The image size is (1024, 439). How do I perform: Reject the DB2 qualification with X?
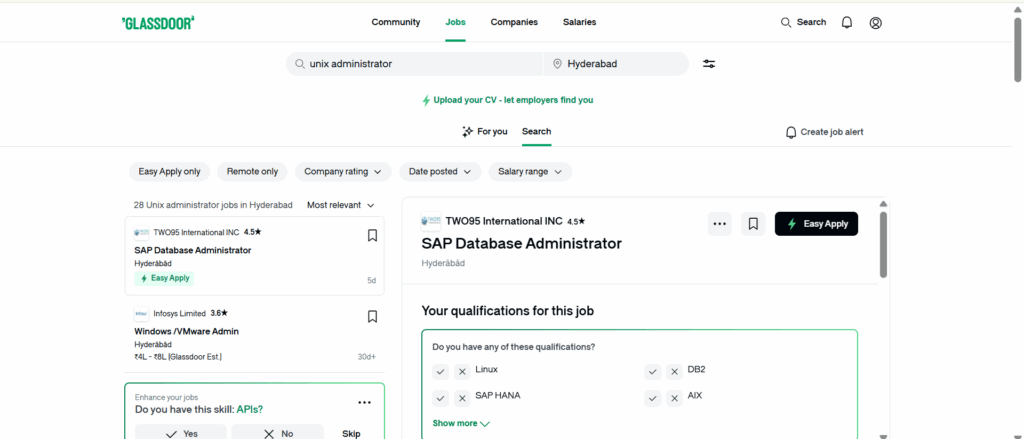pyautogui.click(x=674, y=371)
